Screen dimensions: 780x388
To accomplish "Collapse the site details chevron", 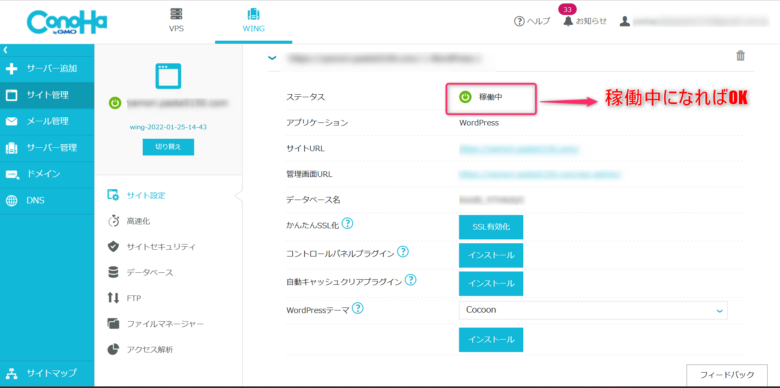I will point(272,58).
